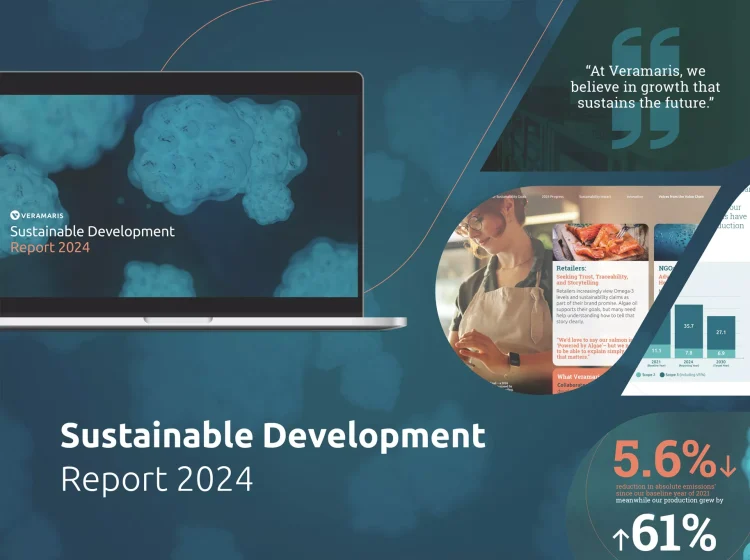The image size is (750, 560).
Task: Click the "Scope 2" legend label
Action: click(648, 375)
